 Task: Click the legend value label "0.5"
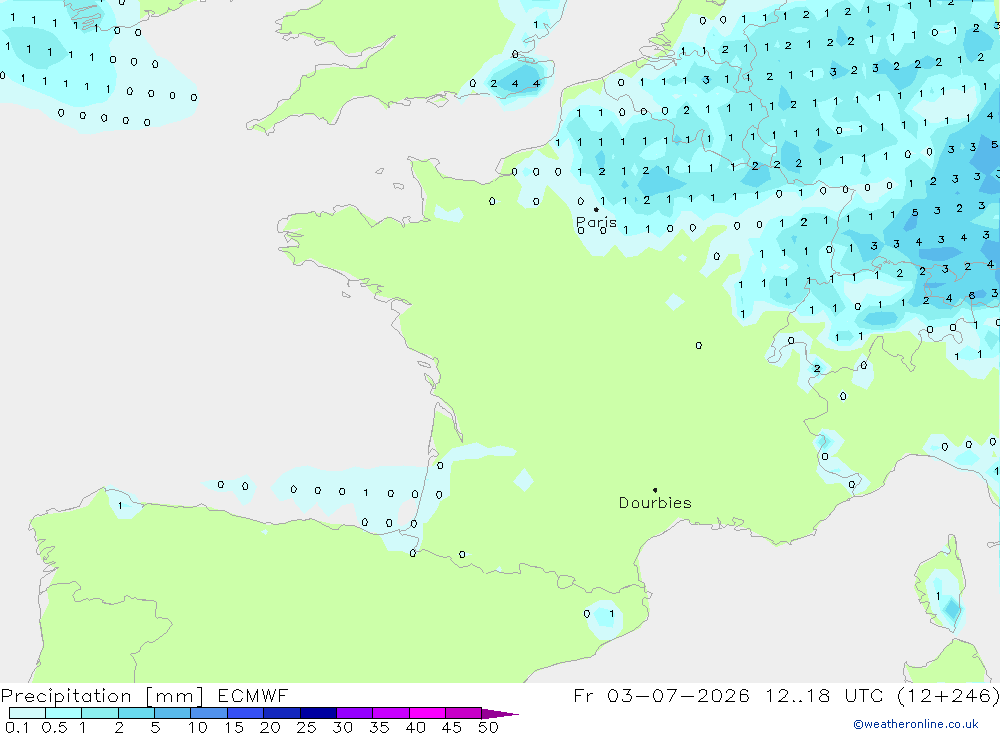[55, 727]
